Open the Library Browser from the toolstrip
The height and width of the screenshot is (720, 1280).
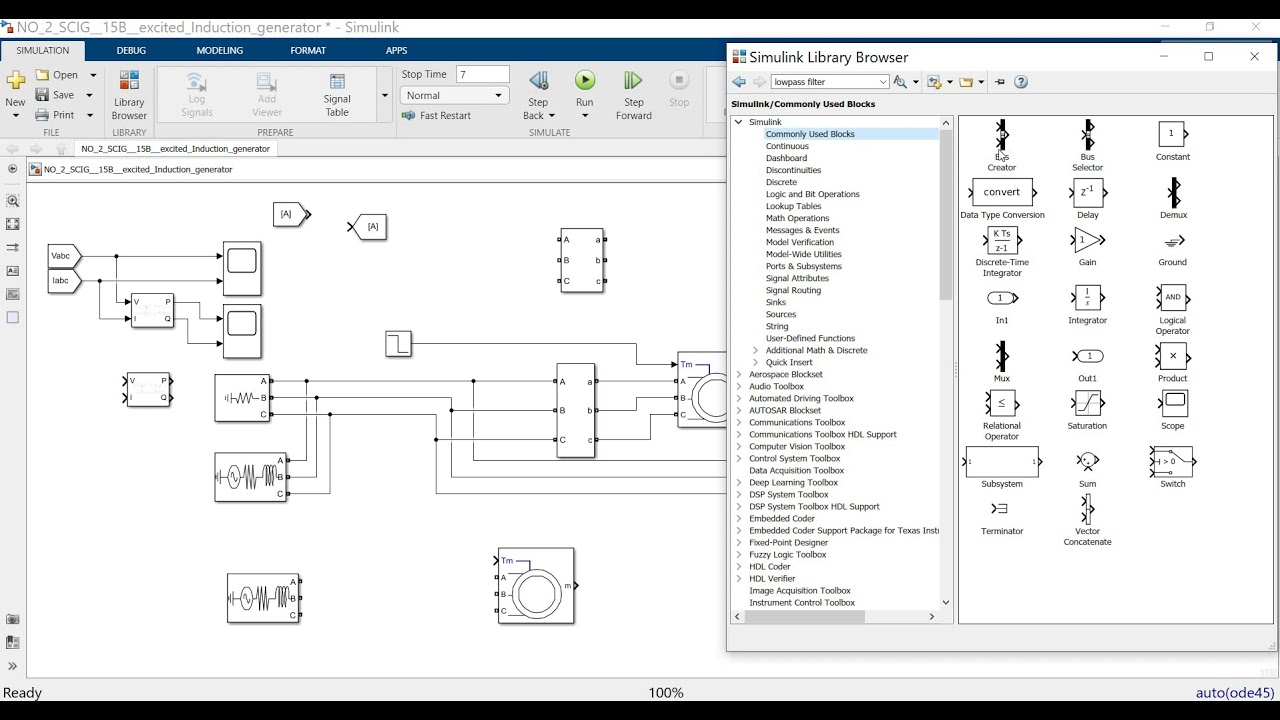pyautogui.click(x=129, y=95)
